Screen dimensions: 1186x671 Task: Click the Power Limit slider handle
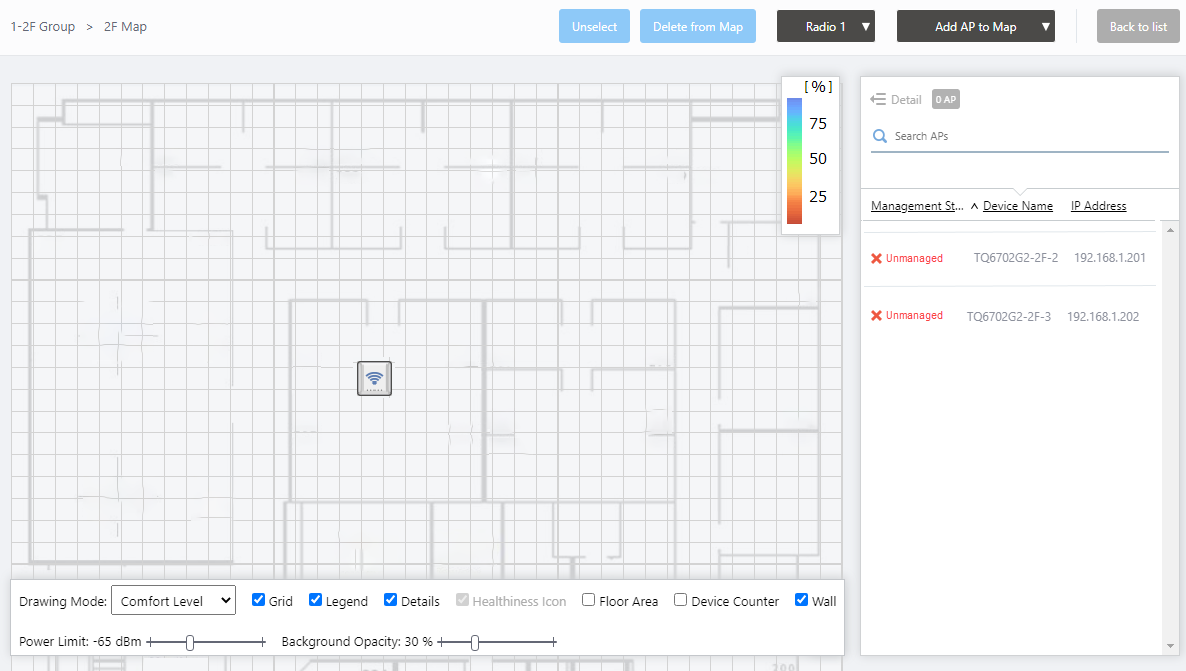(x=190, y=642)
